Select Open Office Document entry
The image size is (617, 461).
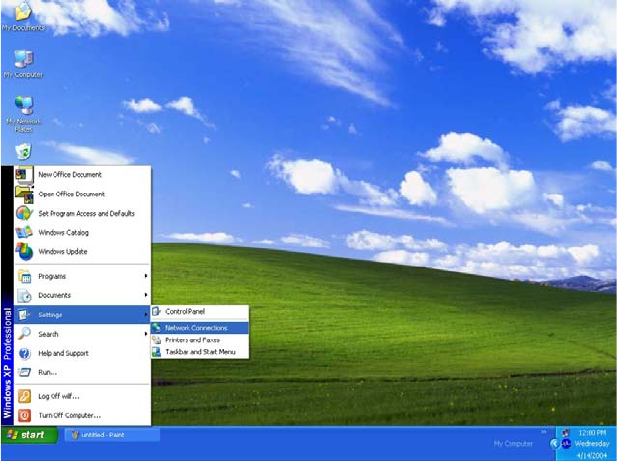point(82,194)
